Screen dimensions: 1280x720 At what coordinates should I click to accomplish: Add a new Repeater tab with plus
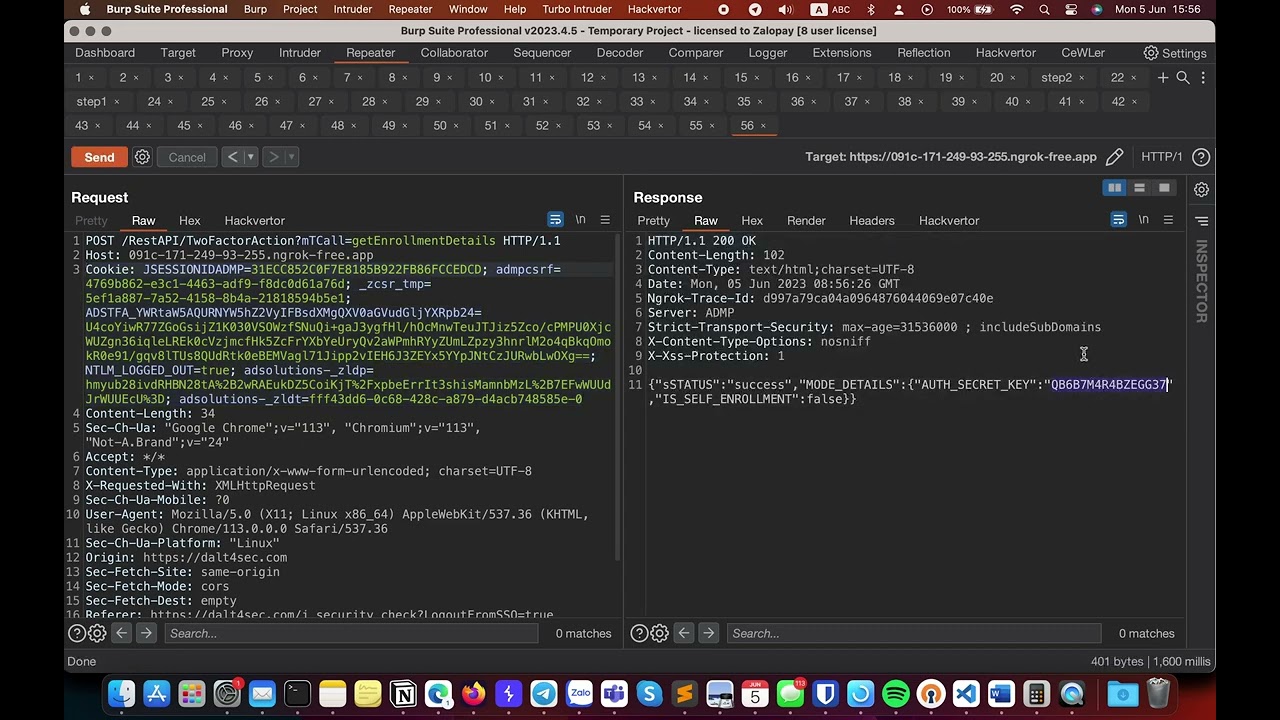[x=1163, y=77]
